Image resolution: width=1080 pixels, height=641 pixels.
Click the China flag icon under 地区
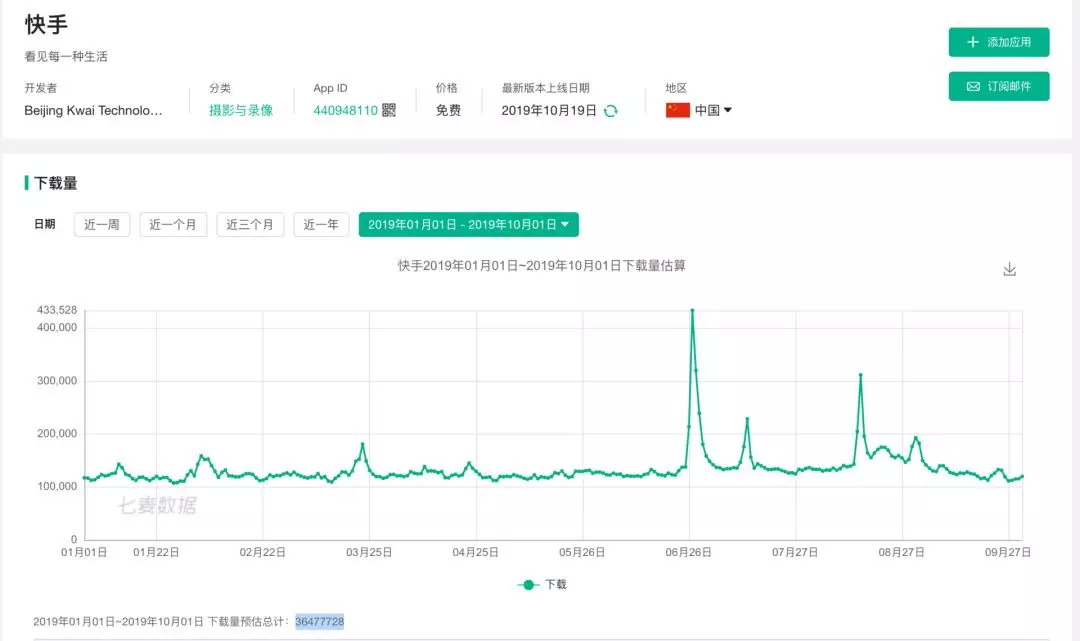pyautogui.click(x=678, y=110)
